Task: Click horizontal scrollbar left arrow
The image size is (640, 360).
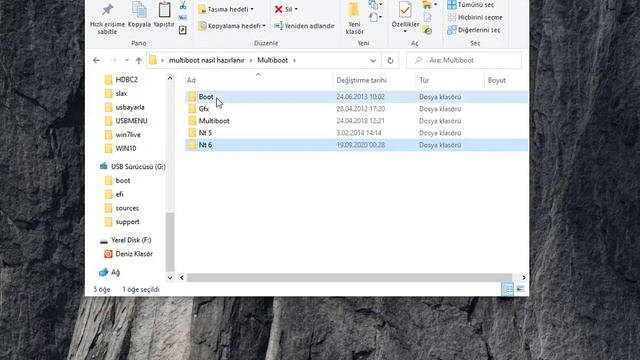Action: coord(182,278)
